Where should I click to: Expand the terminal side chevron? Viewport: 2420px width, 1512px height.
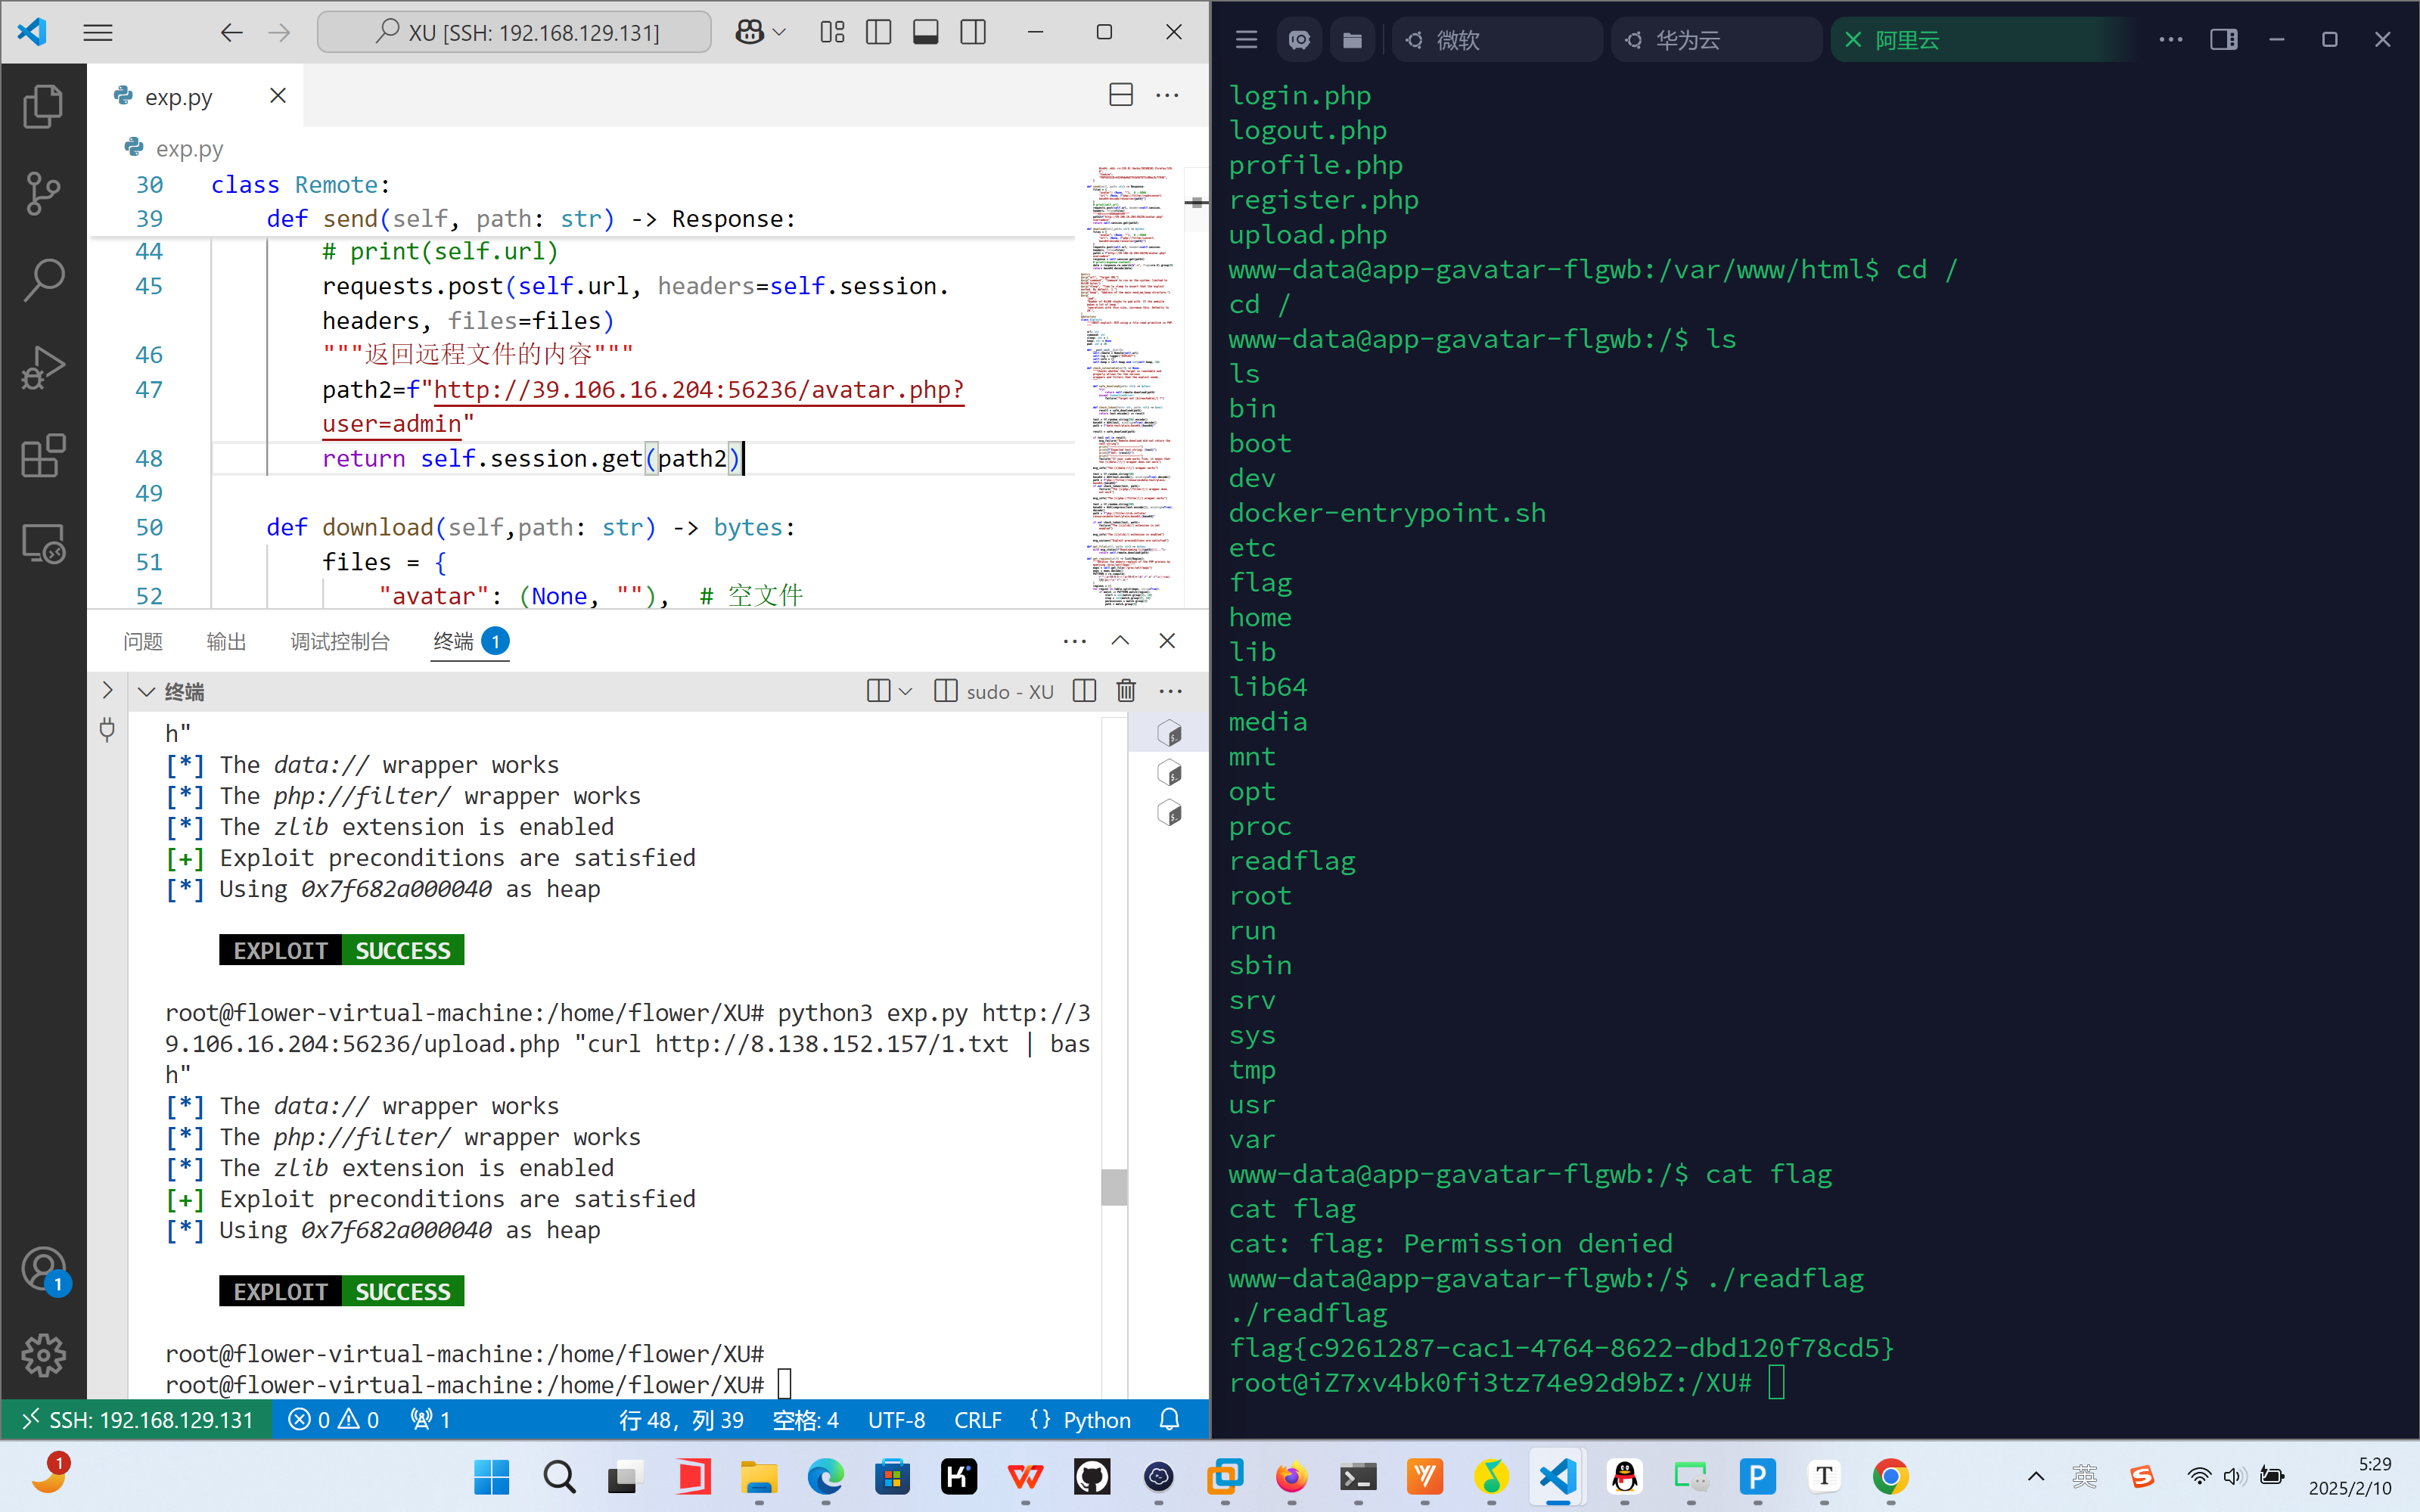pyautogui.click(x=107, y=691)
